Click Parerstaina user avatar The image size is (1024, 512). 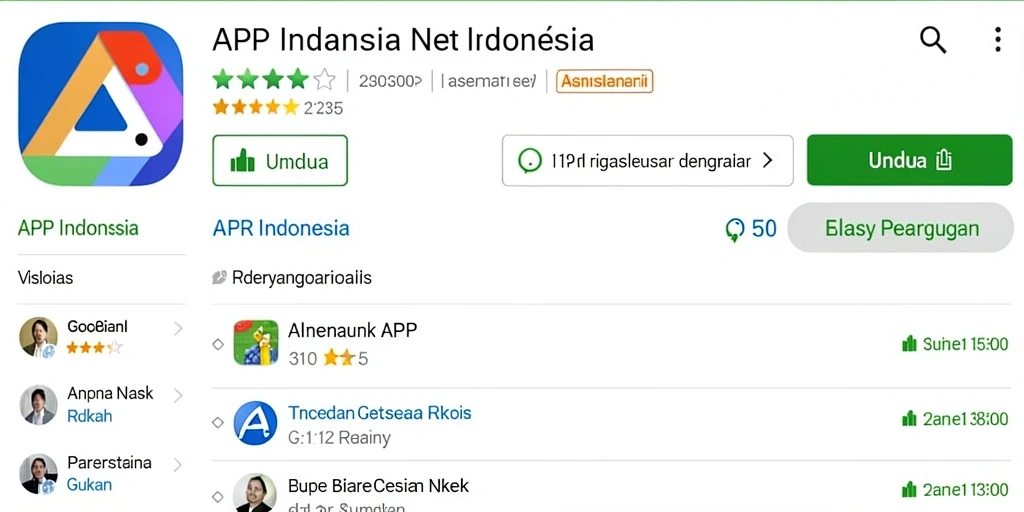tap(38, 474)
